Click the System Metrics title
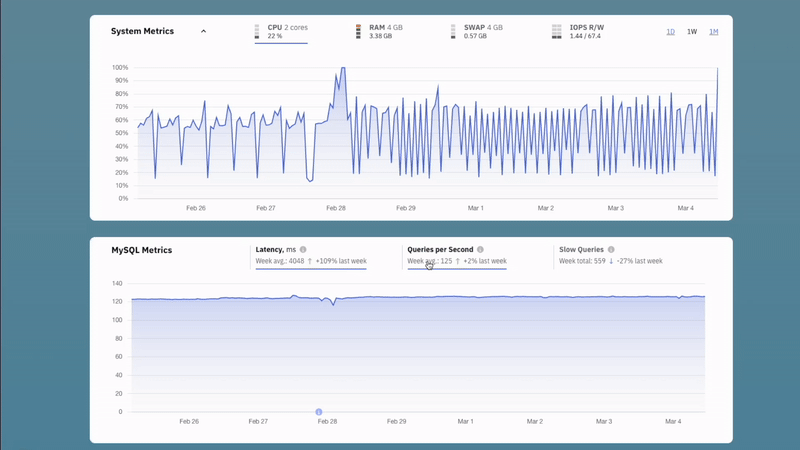 pyautogui.click(x=142, y=31)
